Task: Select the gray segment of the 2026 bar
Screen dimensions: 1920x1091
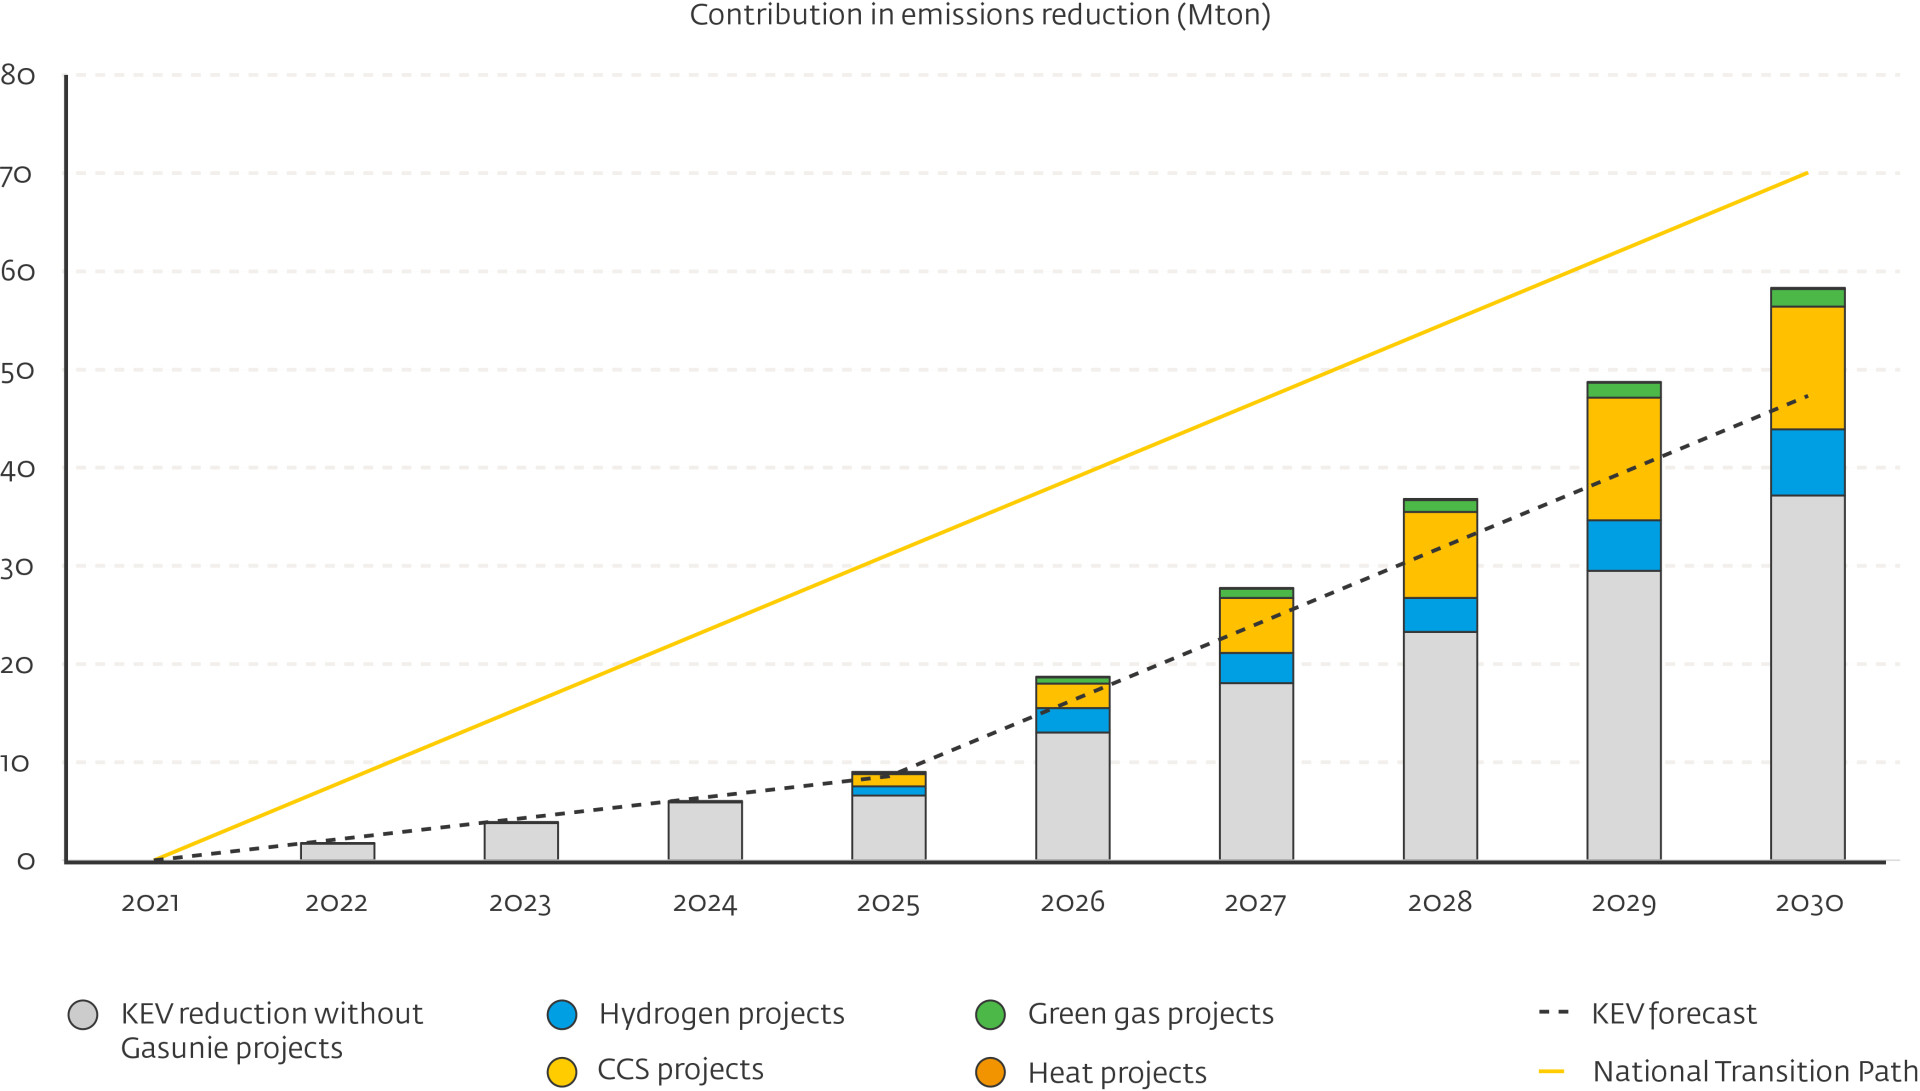Action: (x=1073, y=797)
